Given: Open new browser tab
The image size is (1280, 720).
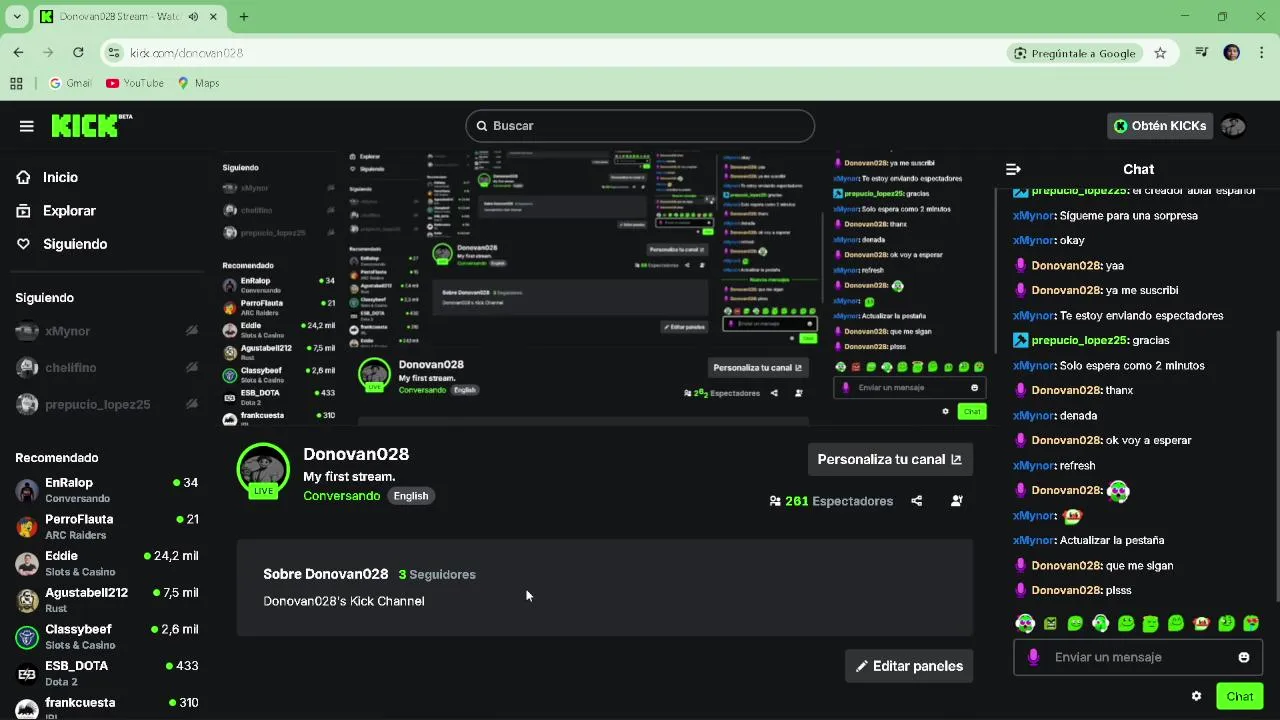Looking at the screenshot, I should point(244,17).
